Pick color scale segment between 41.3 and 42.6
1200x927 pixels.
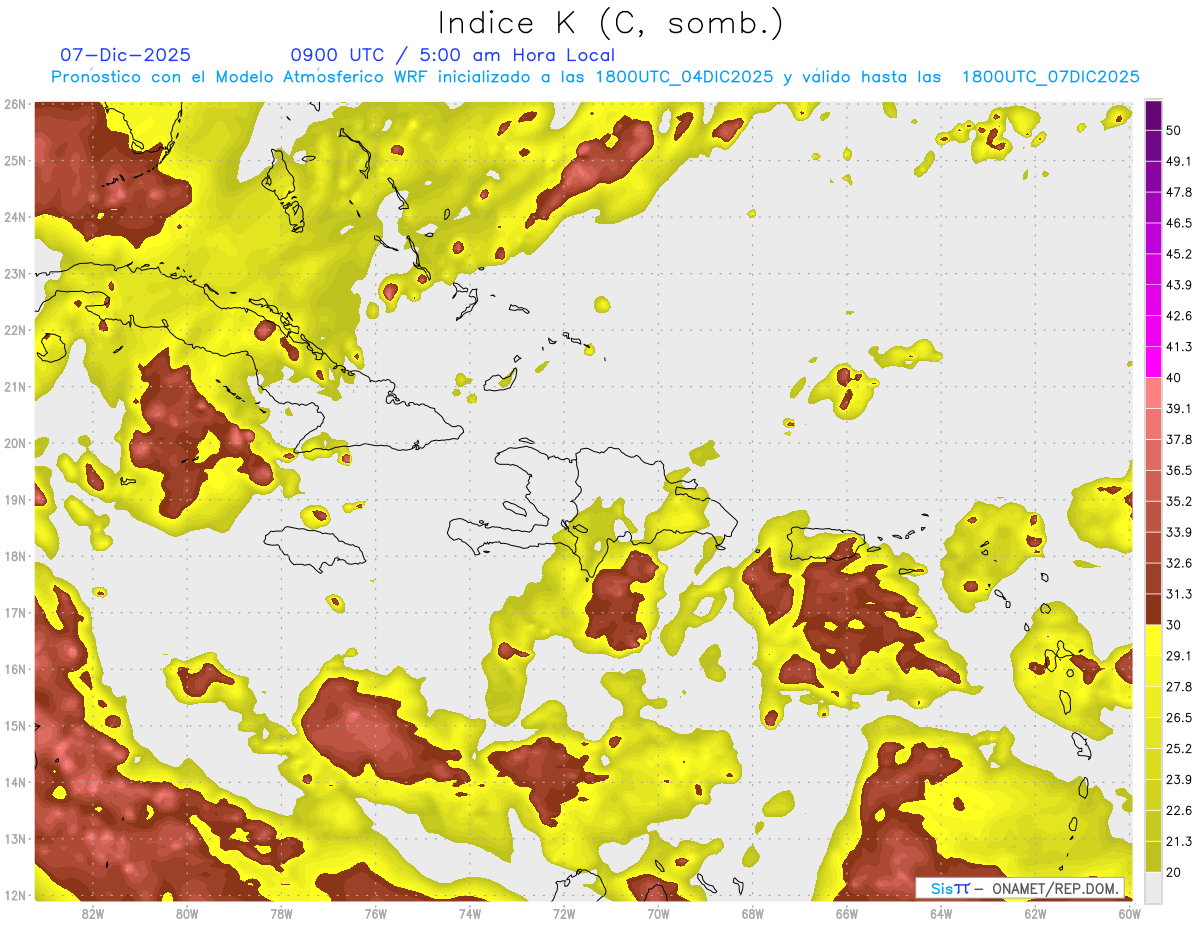pos(1154,330)
